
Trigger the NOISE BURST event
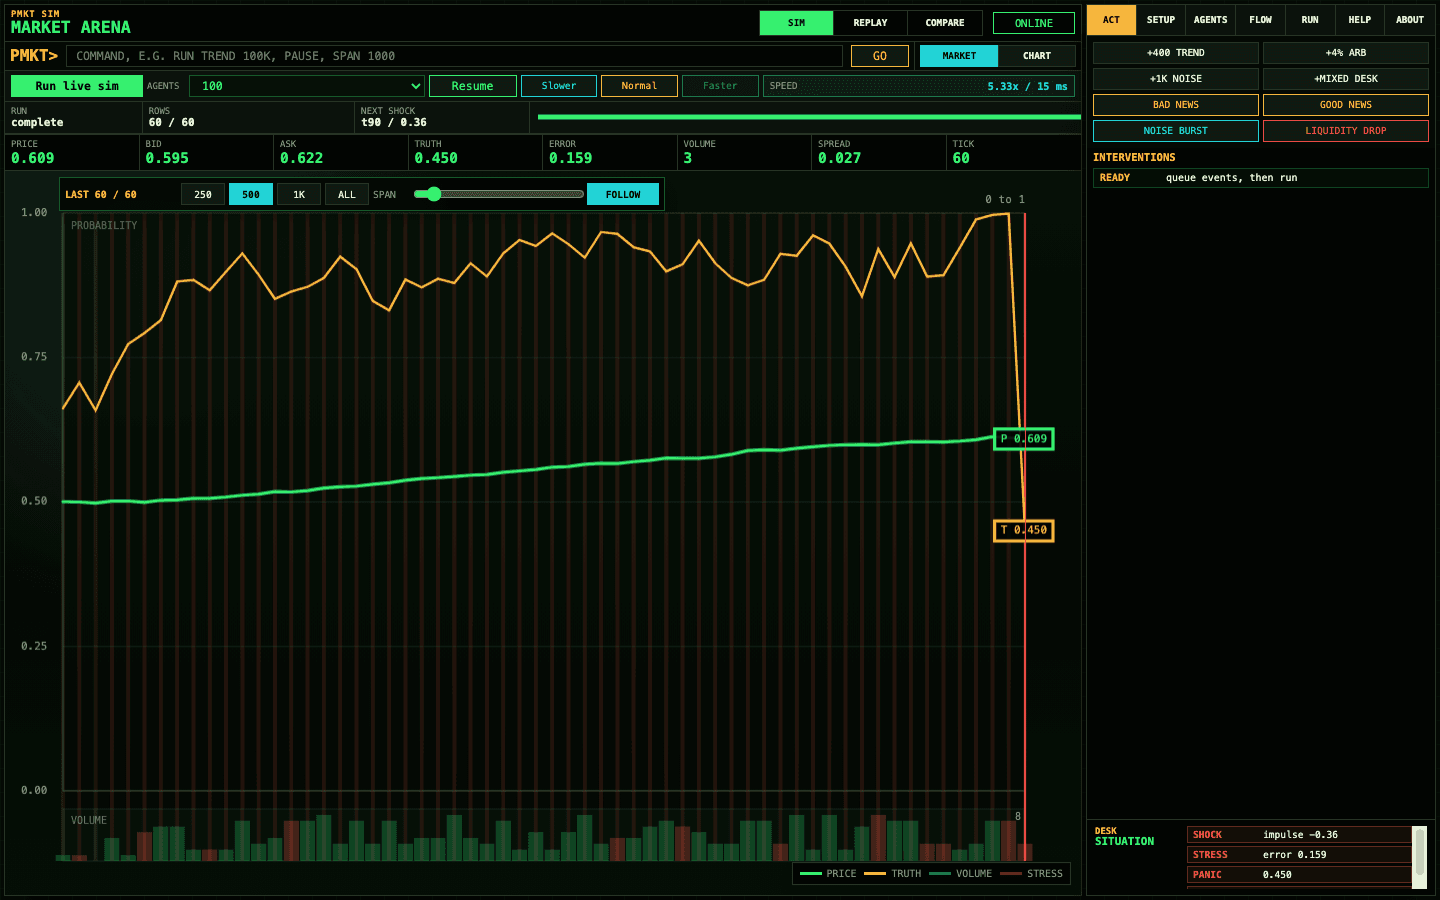[x=1176, y=131]
